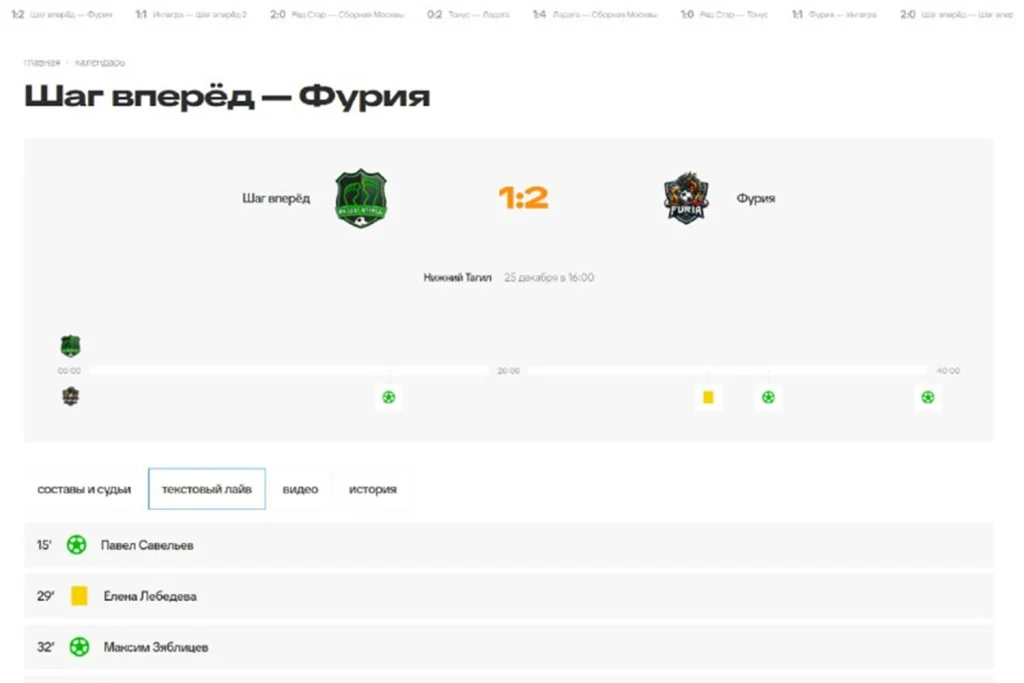Open ticker result 1:1 Интегра — Шаг вперёд 2
Screen dimensions: 1024x683
[191, 14]
